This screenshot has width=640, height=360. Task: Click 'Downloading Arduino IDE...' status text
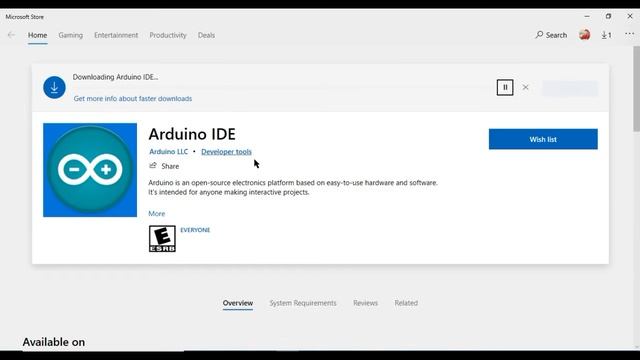pyautogui.click(x=116, y=77)
